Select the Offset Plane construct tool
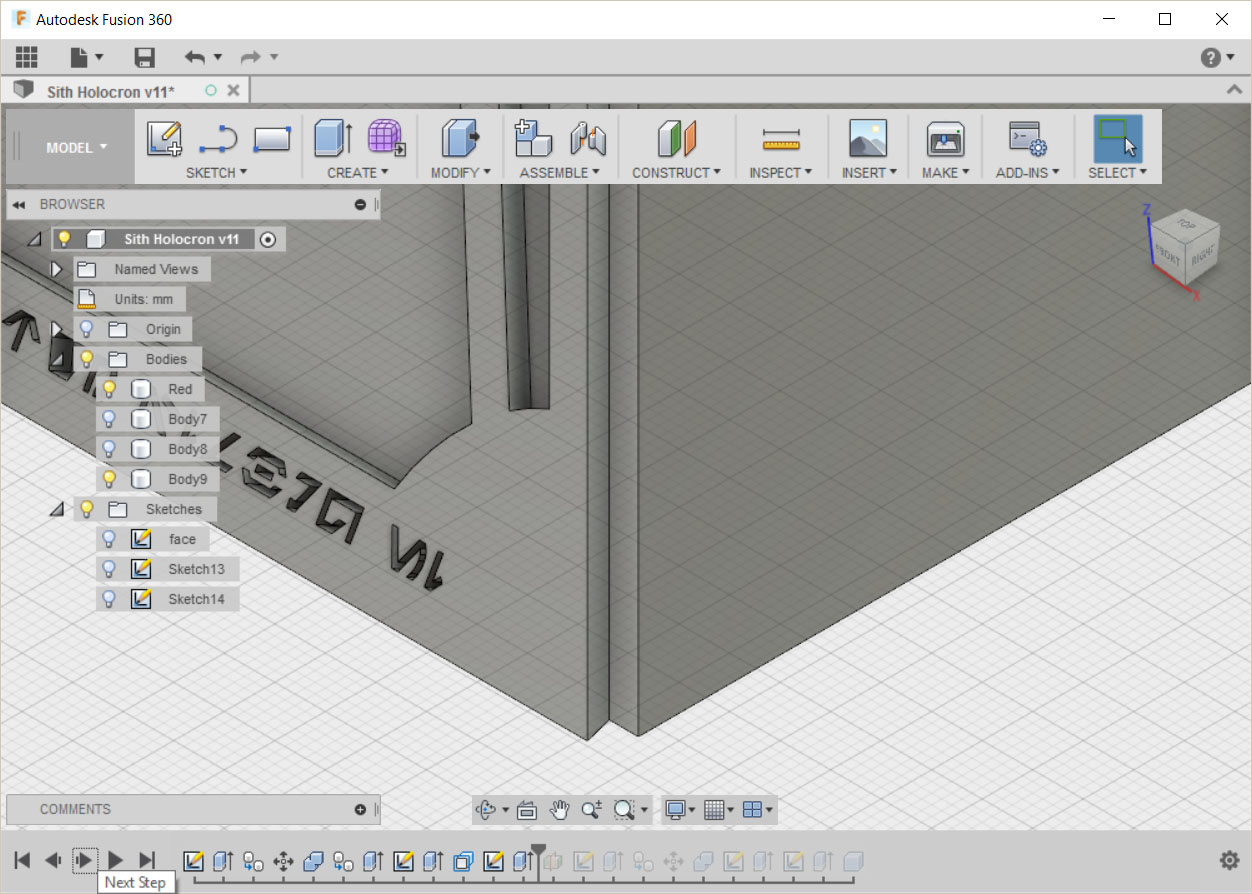This screenshot has height=894, width=1252. pyautogui.click(x=677, y=138)
